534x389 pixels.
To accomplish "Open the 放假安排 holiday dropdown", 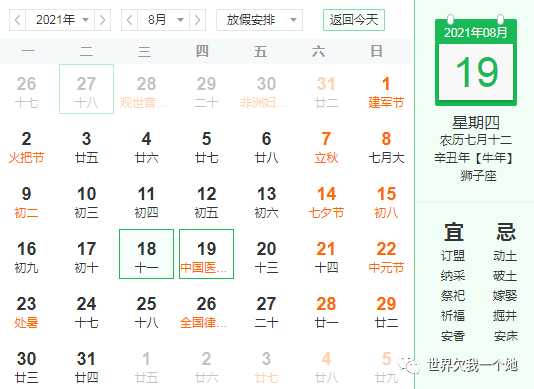I will click(x=259, y=20).
